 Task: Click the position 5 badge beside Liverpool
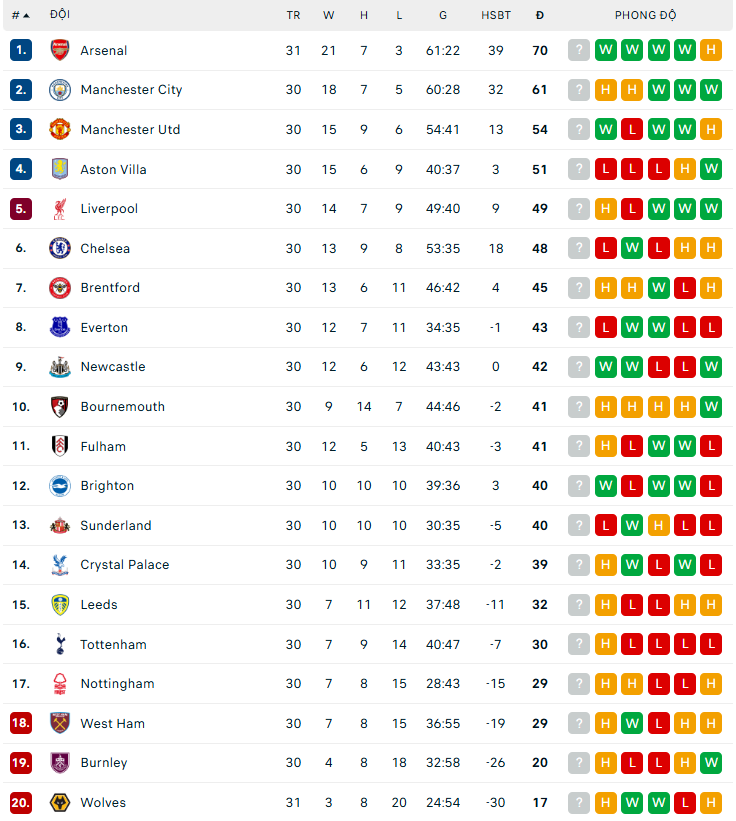coord(21,209)
